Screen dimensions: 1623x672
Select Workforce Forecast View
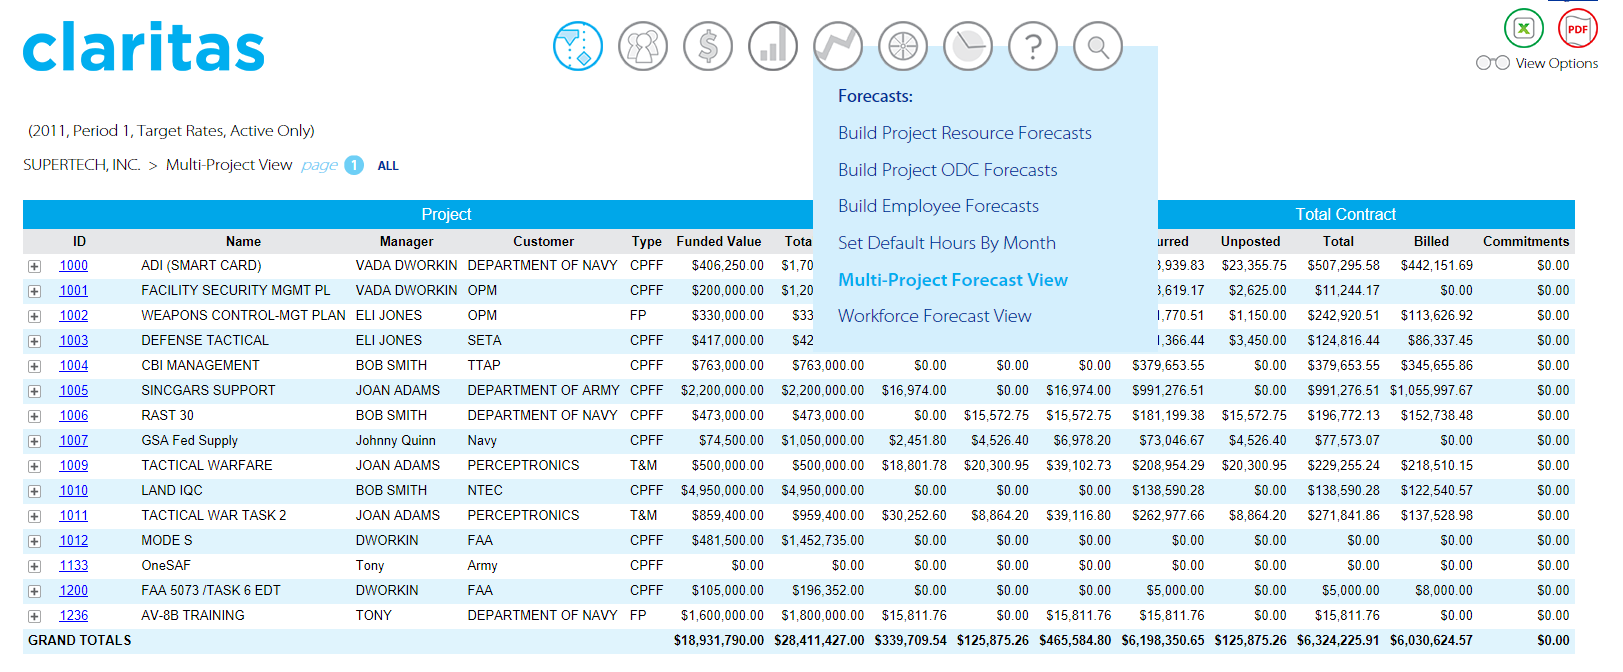click(x=935, y=316)
